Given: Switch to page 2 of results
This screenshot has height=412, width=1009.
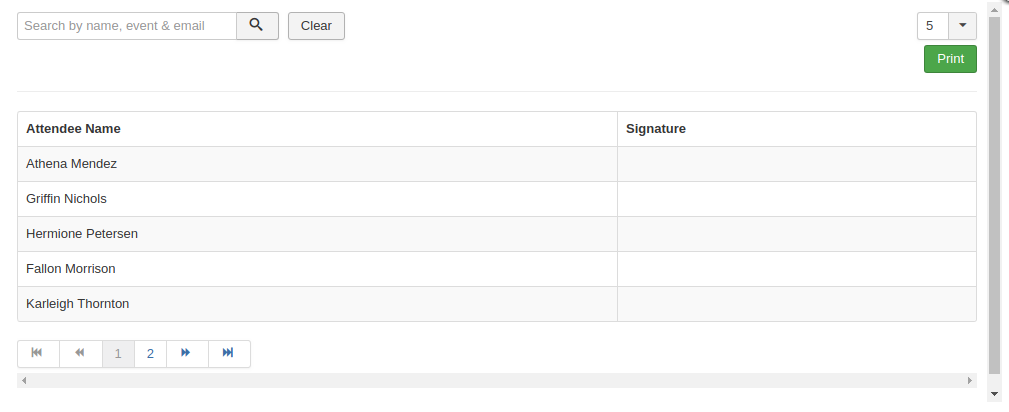Looking at the screenshot, I should click(x=150, y=353).
